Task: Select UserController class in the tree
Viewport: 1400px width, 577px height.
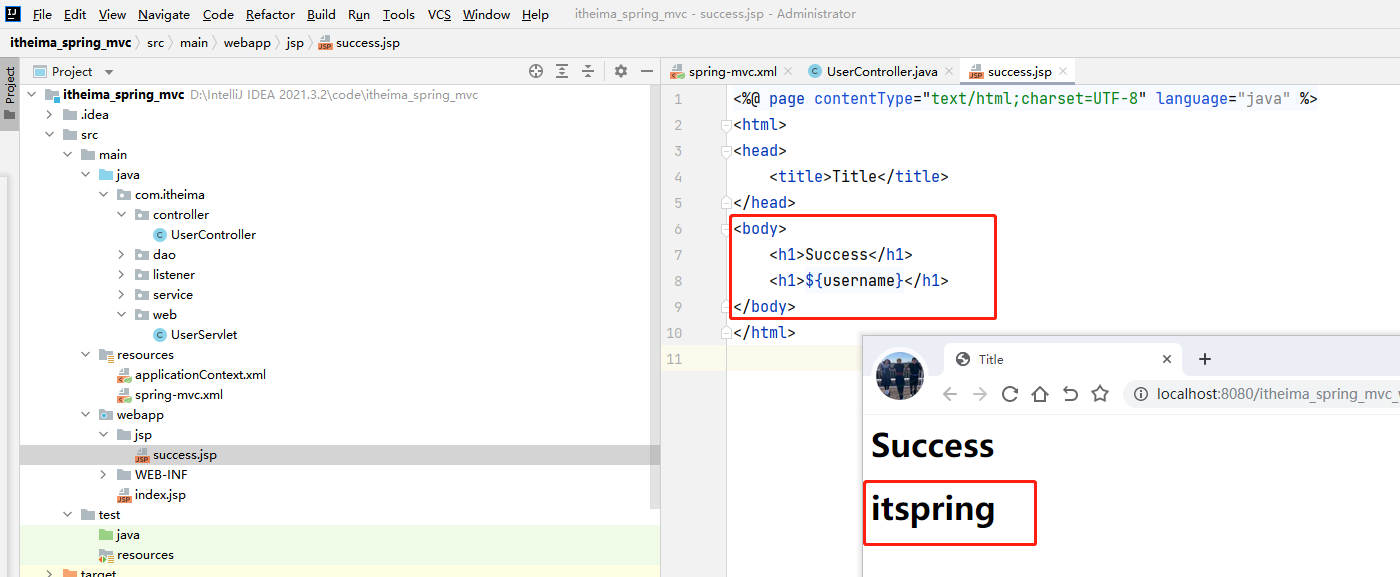Action: [213, 235]
